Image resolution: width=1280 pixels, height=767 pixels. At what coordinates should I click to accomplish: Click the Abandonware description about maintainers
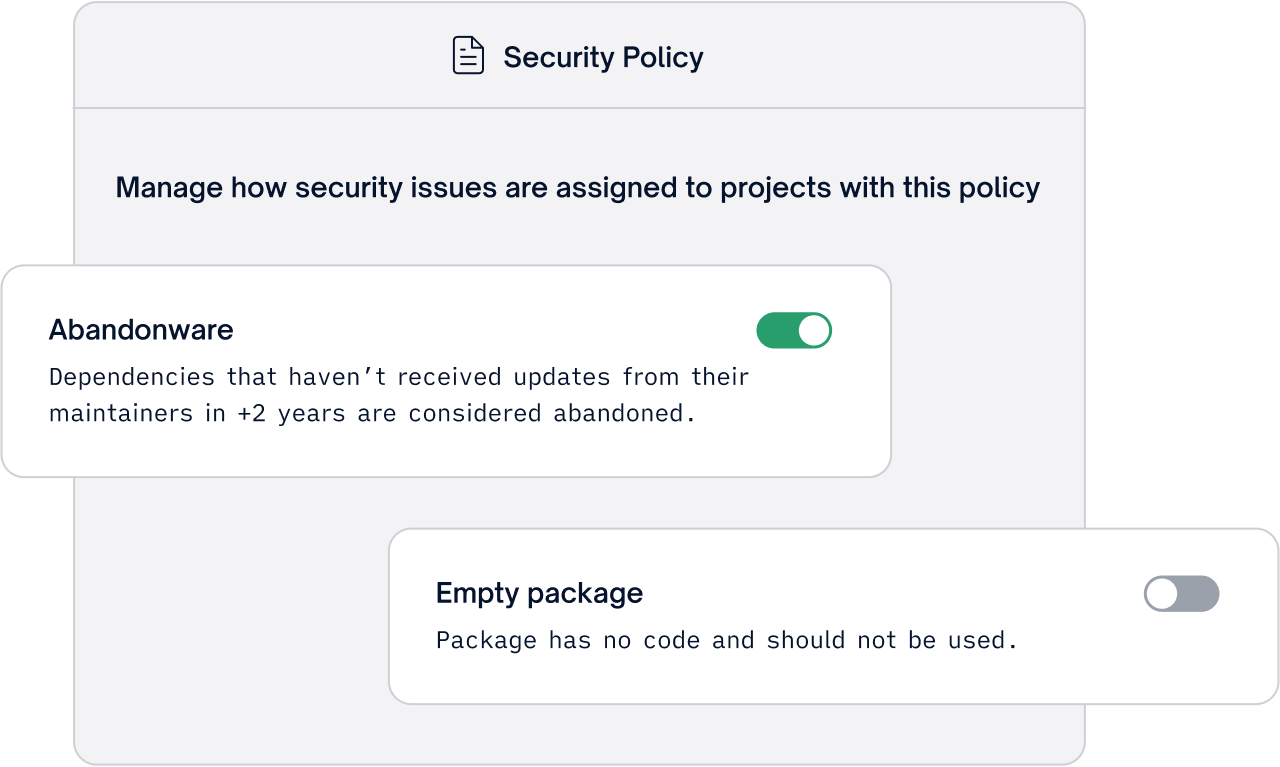(x=399, y=395)
